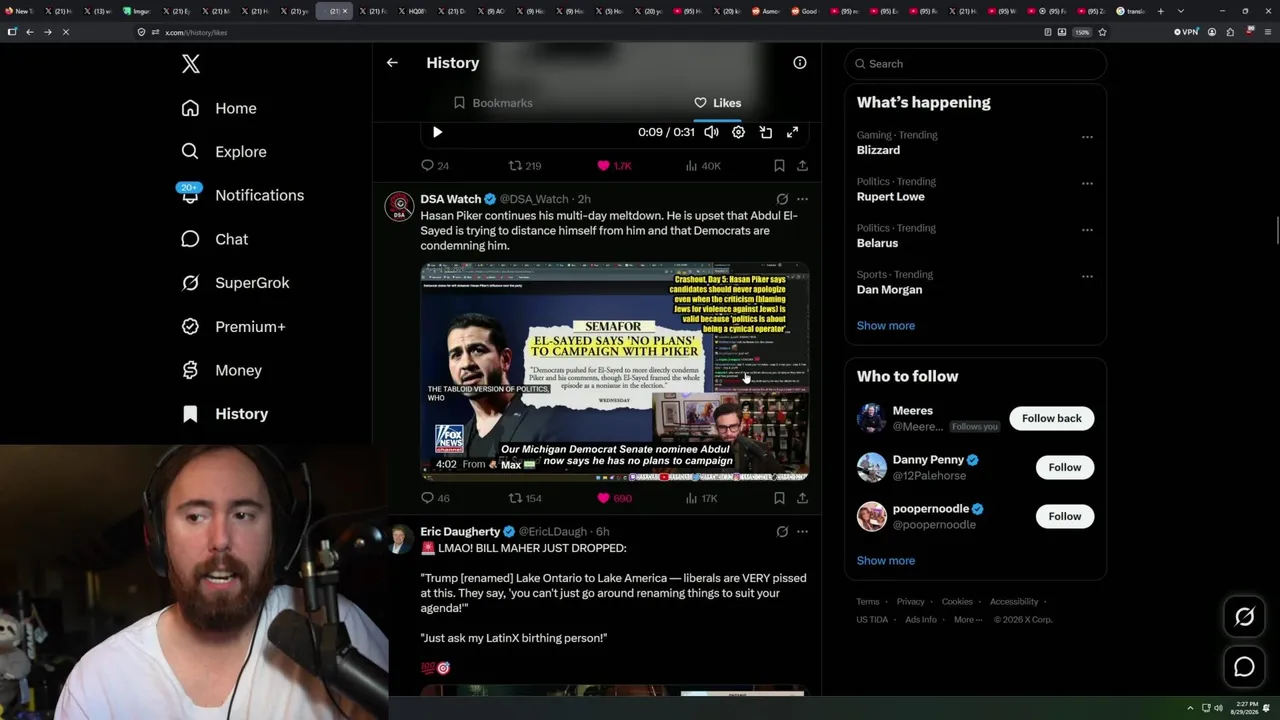Play the video at 0:09 / 0:31
The image size is (1280, 720).
(437, 132)
